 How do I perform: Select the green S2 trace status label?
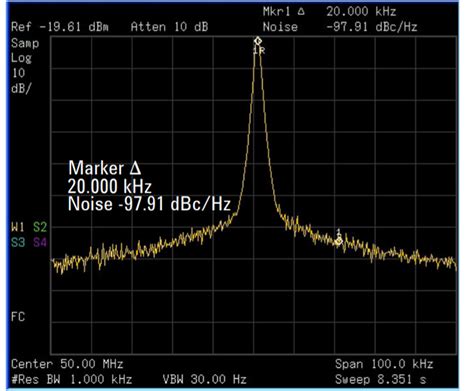[x=40, y=227]
